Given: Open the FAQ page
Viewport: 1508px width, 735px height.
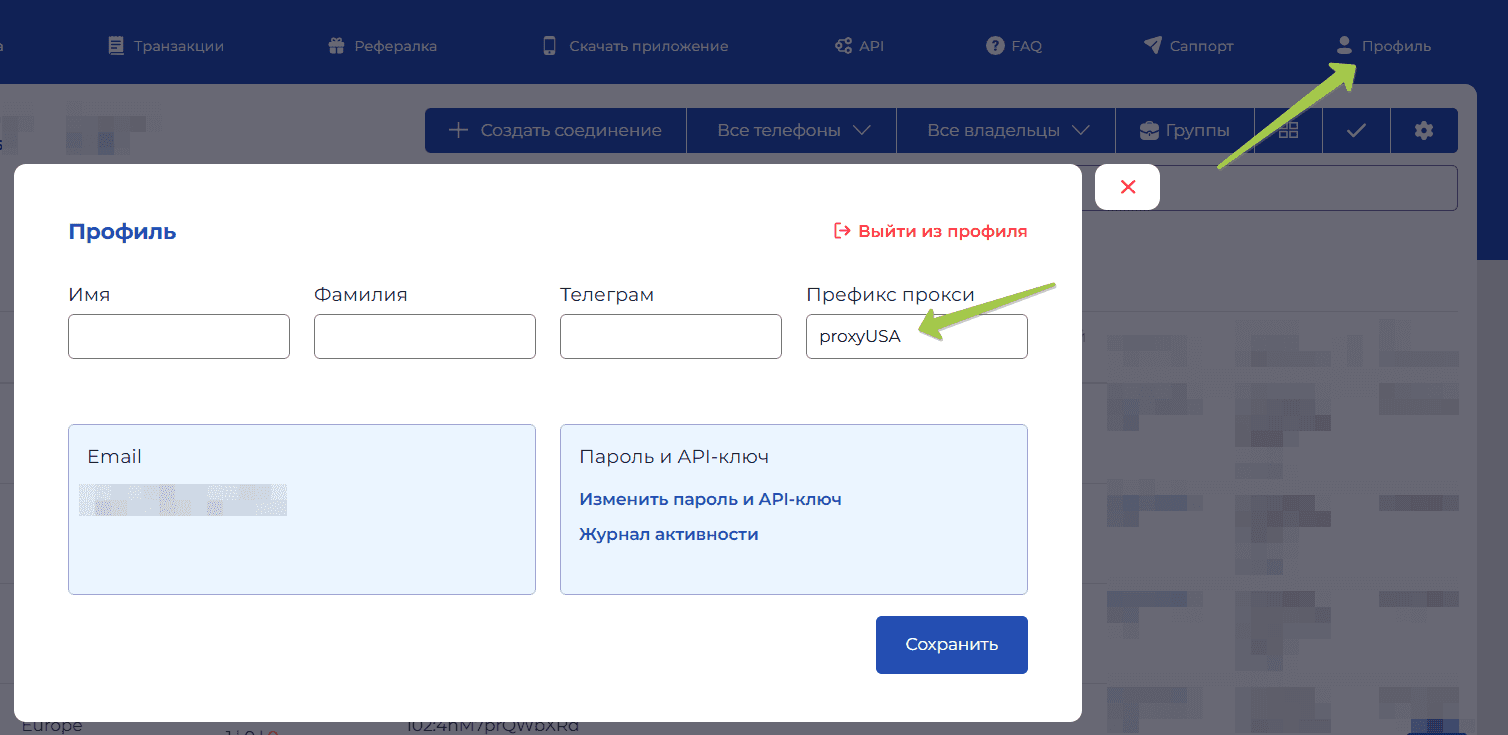Looking at the screenshot, I should click(1014, 46).
